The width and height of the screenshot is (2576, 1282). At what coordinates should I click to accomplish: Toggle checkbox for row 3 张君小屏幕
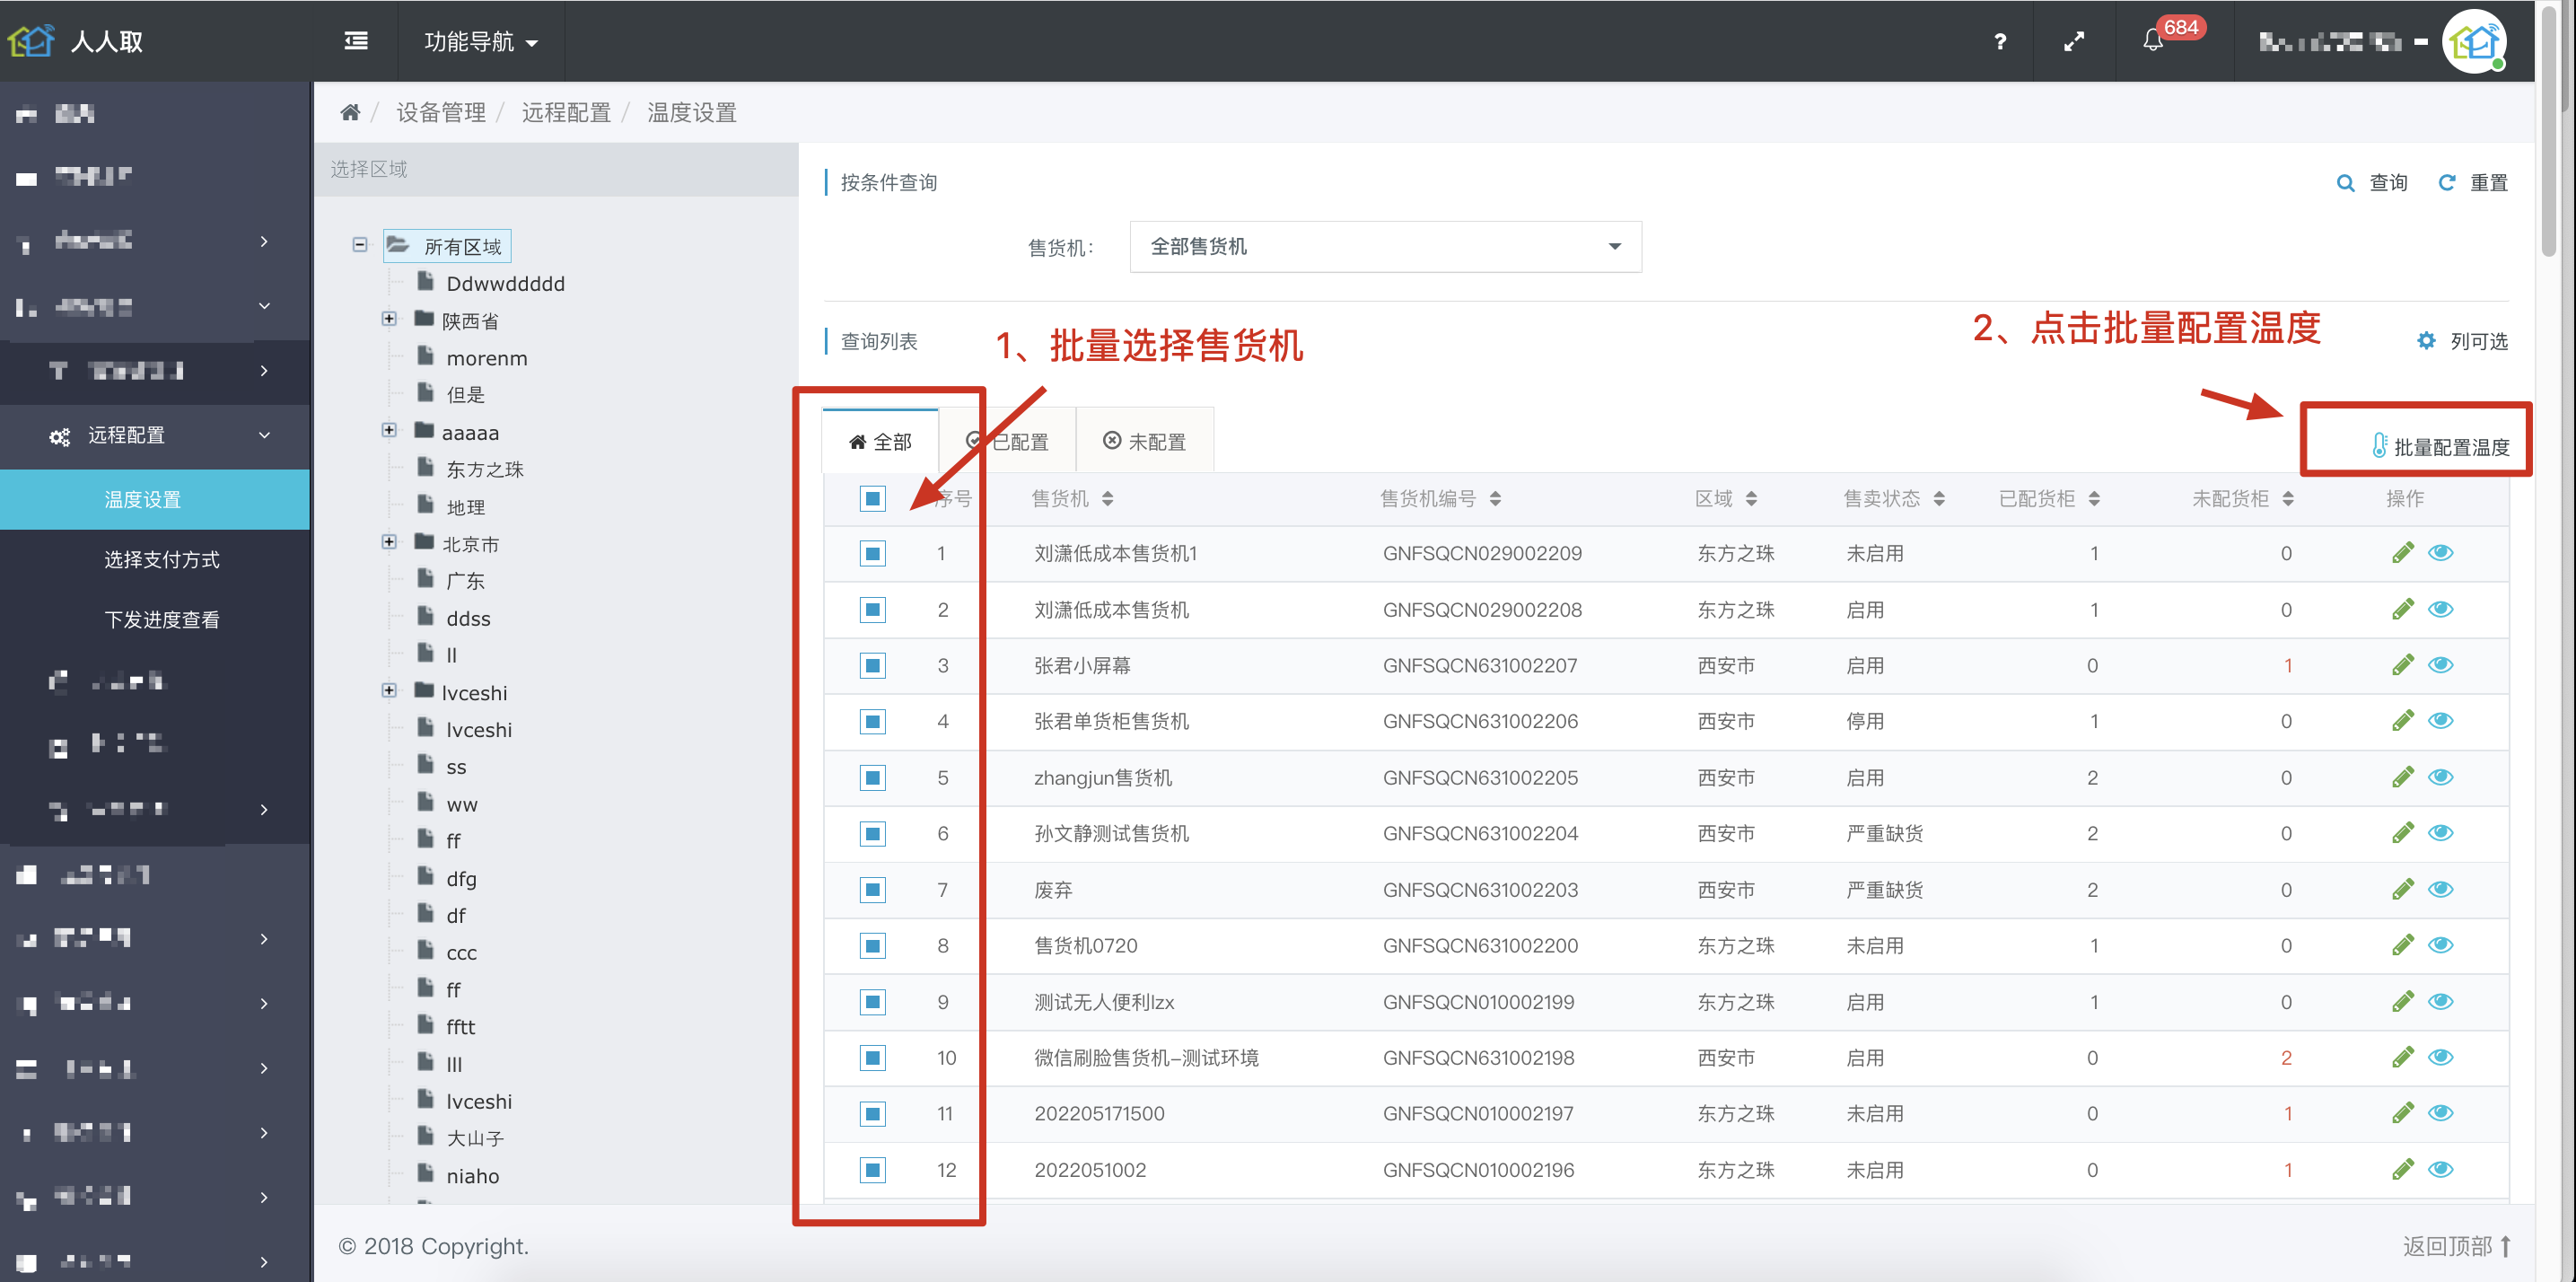(x=873, y=665)
